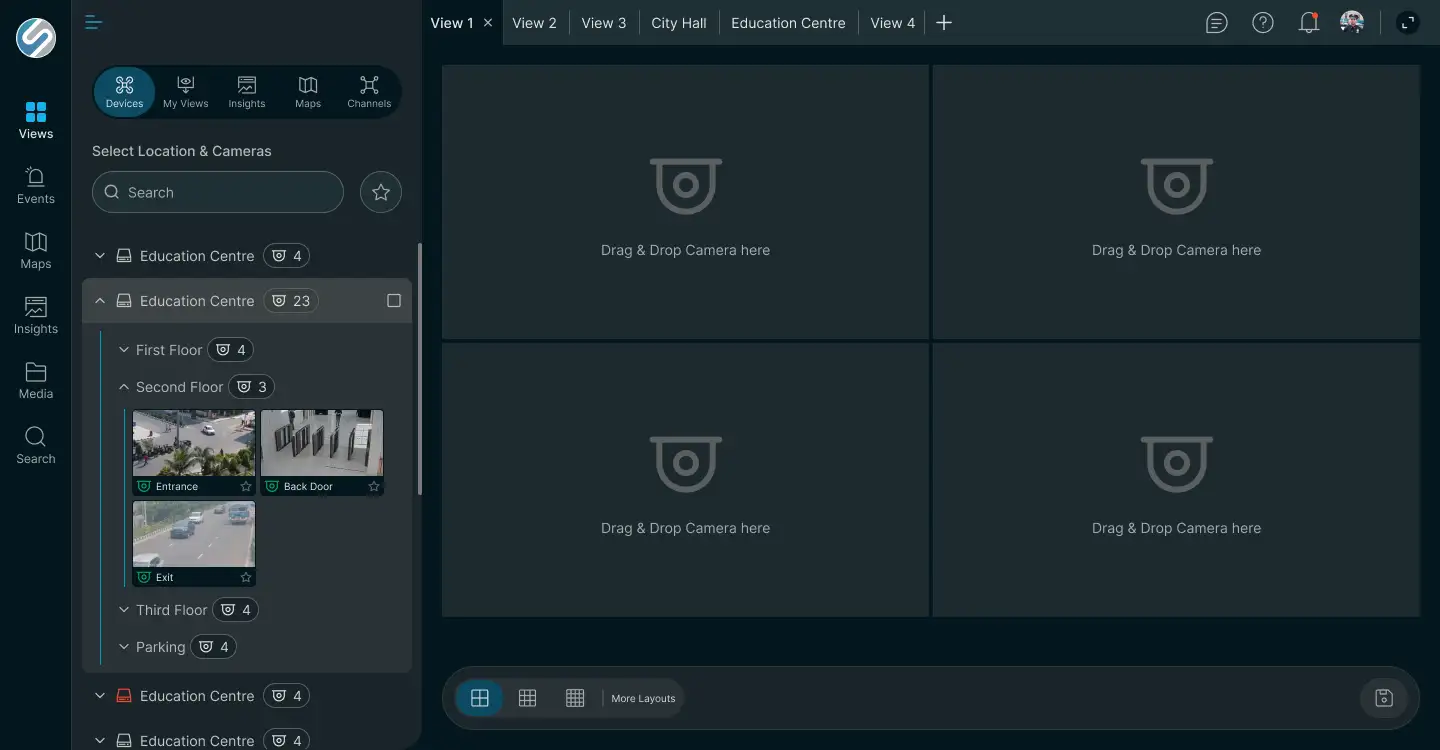Screen dimensions: 1440x750
Task: Select the Devices tab
Action: [124, 92]
